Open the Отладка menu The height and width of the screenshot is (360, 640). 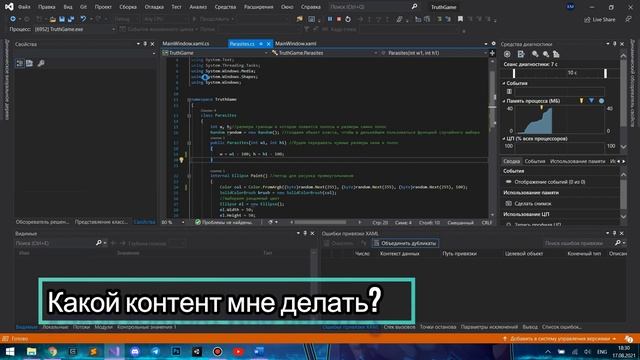(154, 7)
